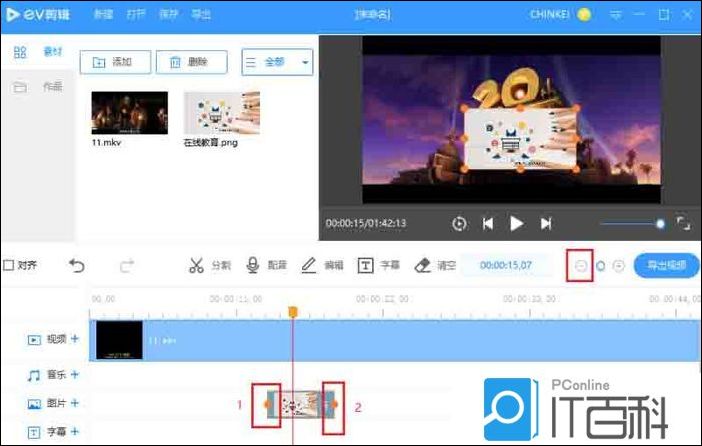Click the loop/replay icon in player controls
The image size is (702, 446).
point(459,223)
